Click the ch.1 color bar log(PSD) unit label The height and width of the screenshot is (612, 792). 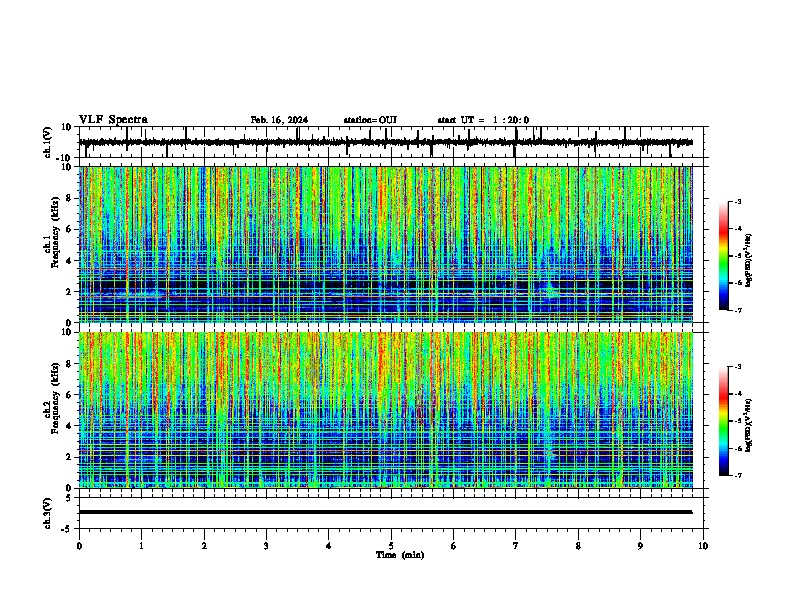749,261
